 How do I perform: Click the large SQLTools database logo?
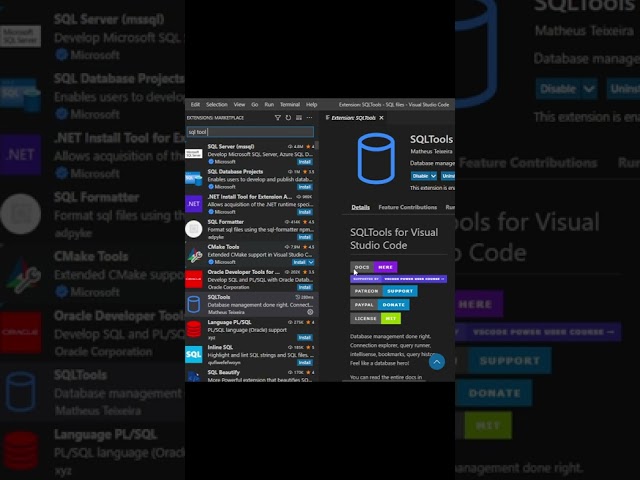[x=376, y=159]
